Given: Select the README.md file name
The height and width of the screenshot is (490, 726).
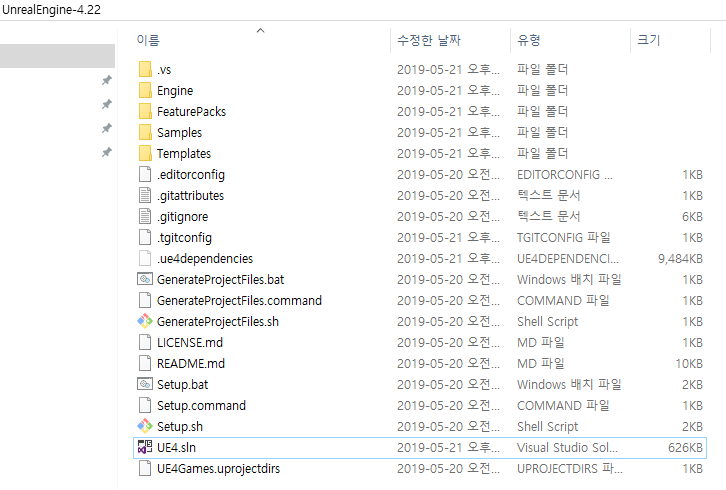Looking at the screenshot, I should pos(191,363).
